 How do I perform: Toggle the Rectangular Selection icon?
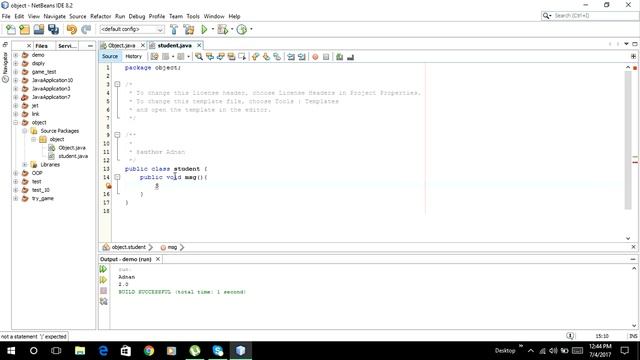tap(242, 57)
